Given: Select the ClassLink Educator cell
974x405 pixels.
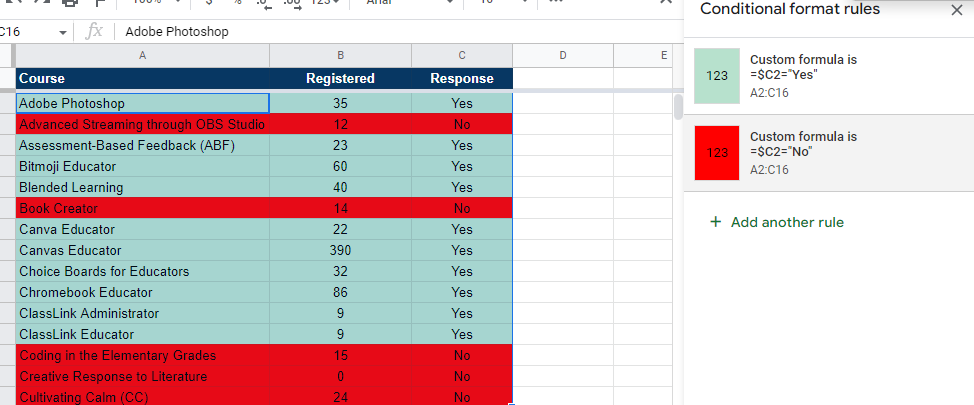Looking at the screenshot, I should pos(142,334).
